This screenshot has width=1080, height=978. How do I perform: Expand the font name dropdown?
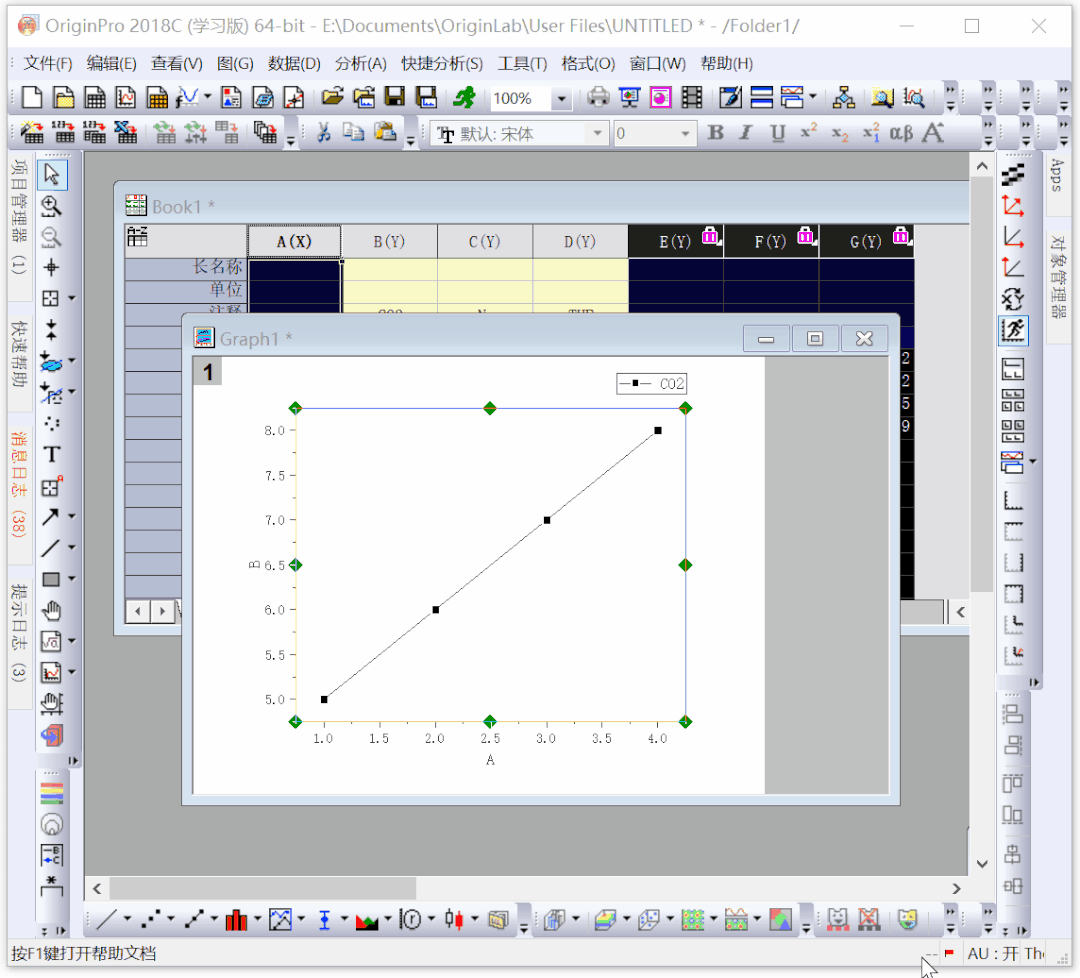click(x=597, y=133)
